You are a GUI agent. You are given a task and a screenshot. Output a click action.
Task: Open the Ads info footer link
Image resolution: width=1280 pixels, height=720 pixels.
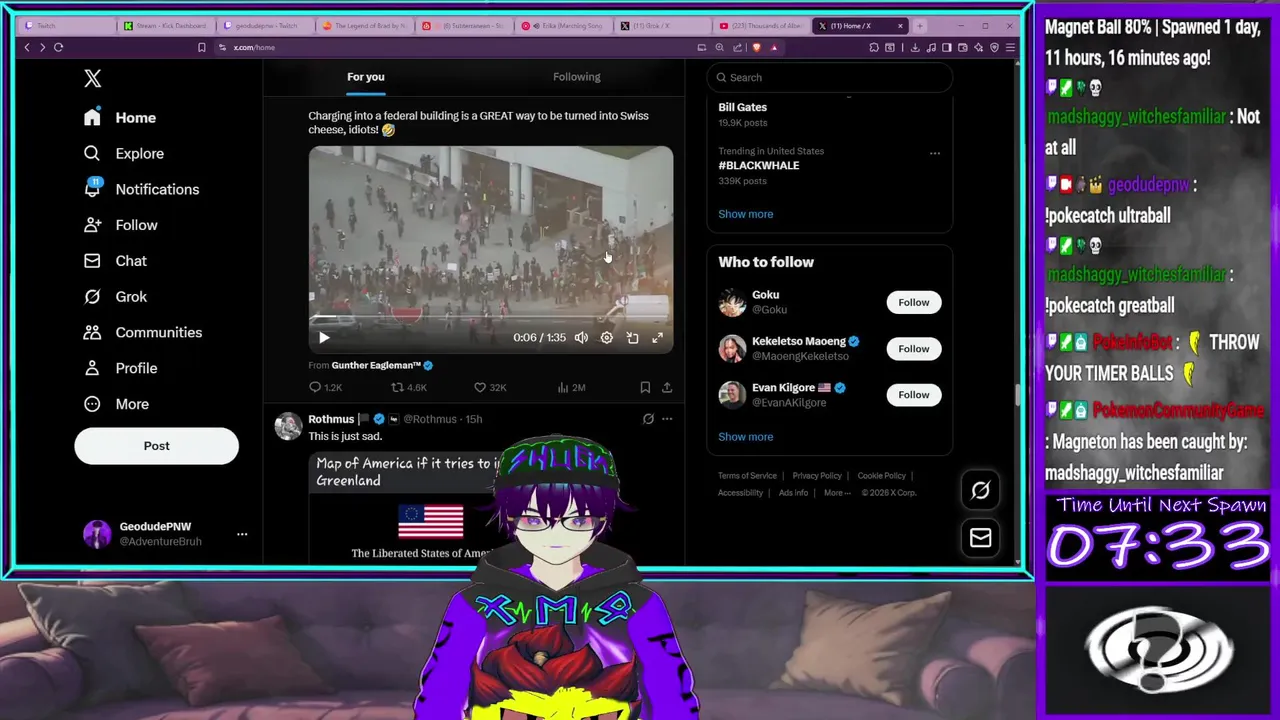(x=793, y=493)
